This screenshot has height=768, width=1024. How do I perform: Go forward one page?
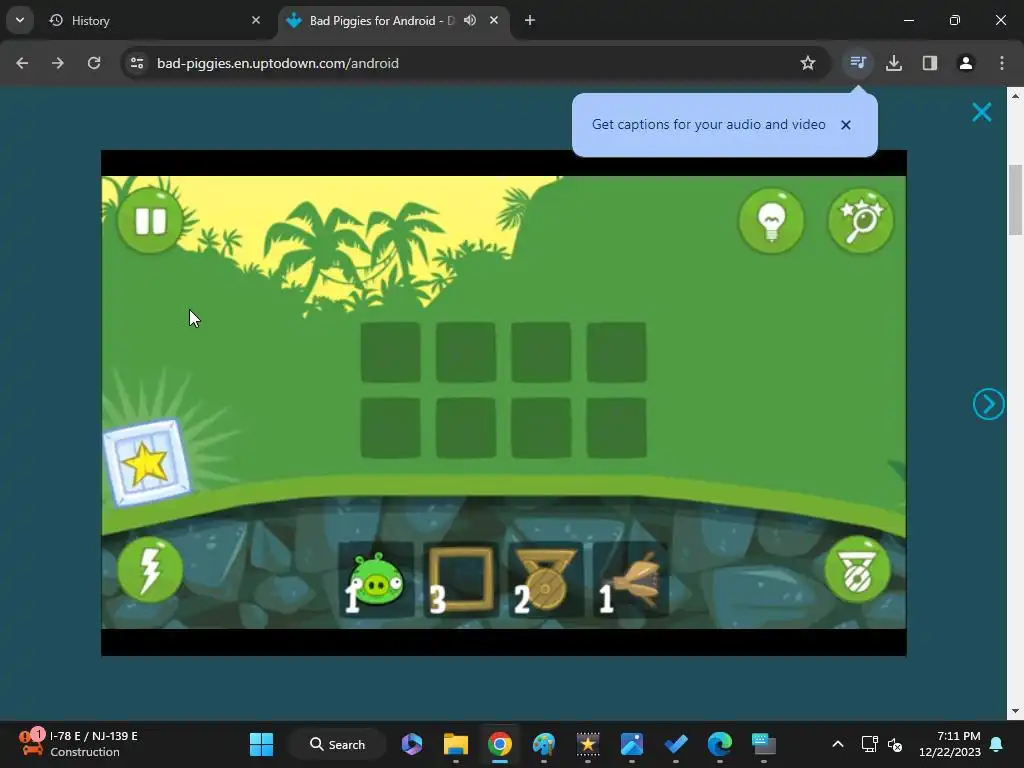[58, 63]
